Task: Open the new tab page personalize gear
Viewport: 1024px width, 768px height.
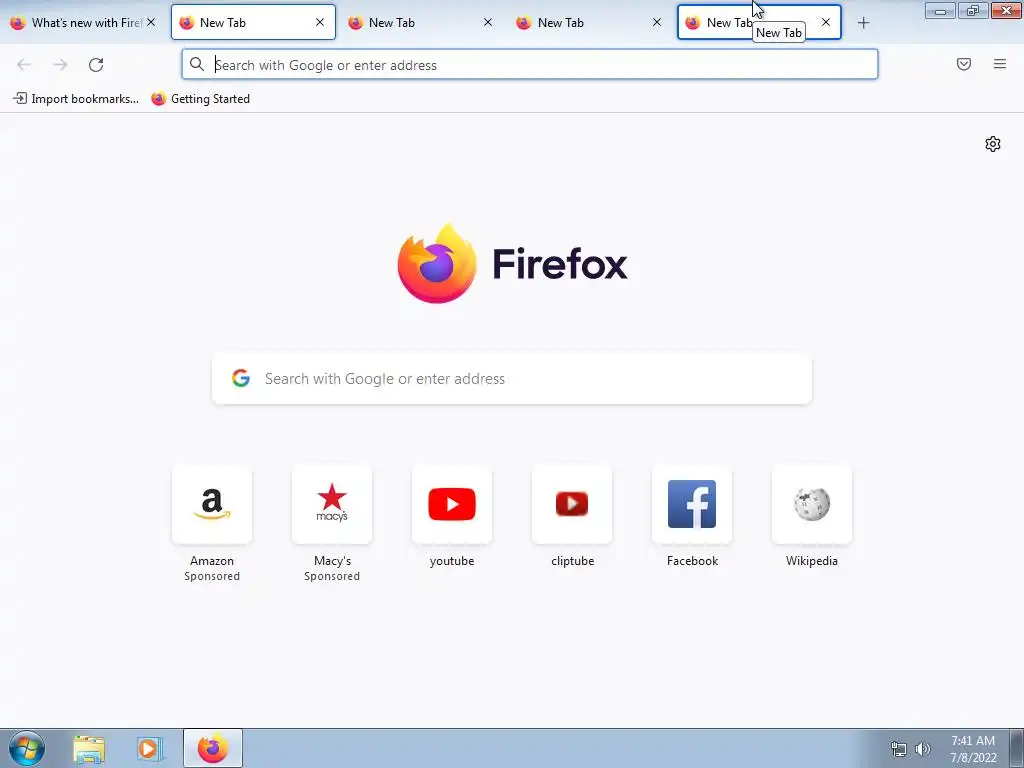Action: click(x=993, y=144)
